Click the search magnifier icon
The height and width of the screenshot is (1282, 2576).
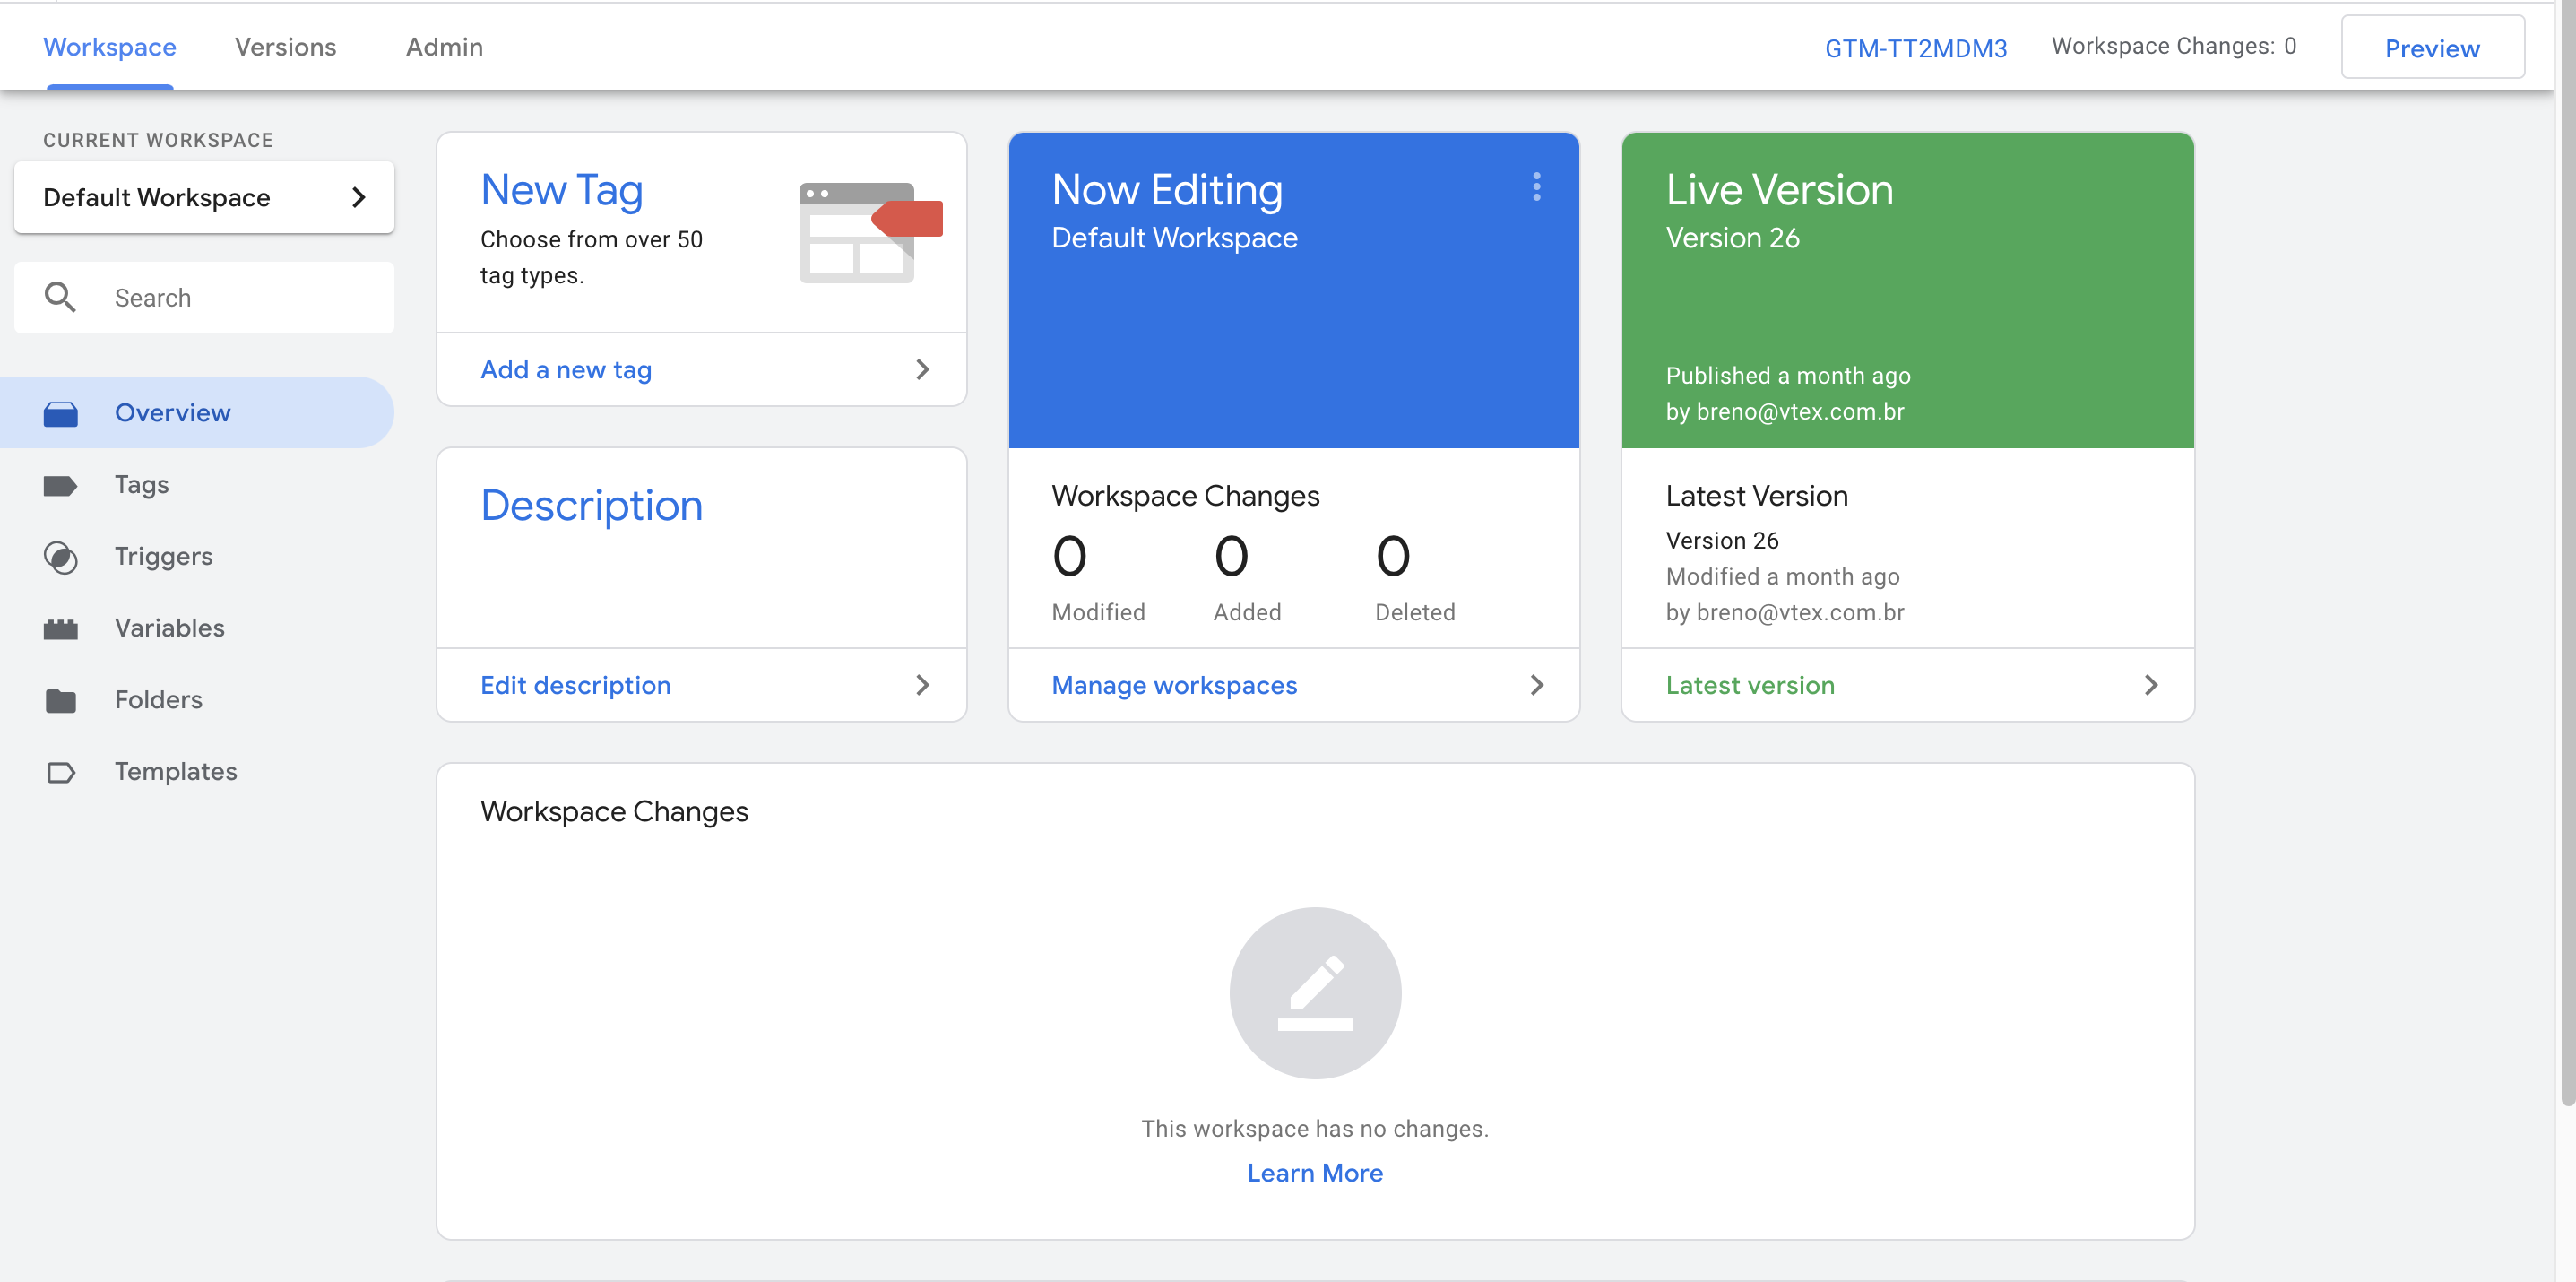pyautogui.click(x=60, y=297)
